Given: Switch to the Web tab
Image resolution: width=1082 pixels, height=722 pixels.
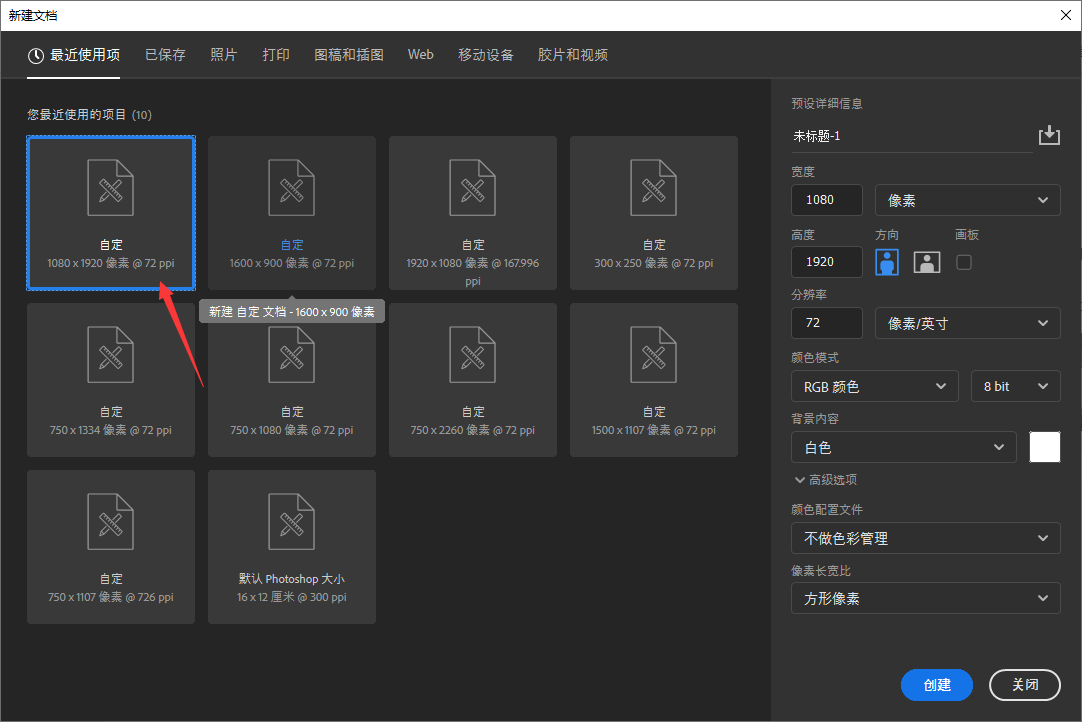Looking at the screenshot, I should (420, 55).
